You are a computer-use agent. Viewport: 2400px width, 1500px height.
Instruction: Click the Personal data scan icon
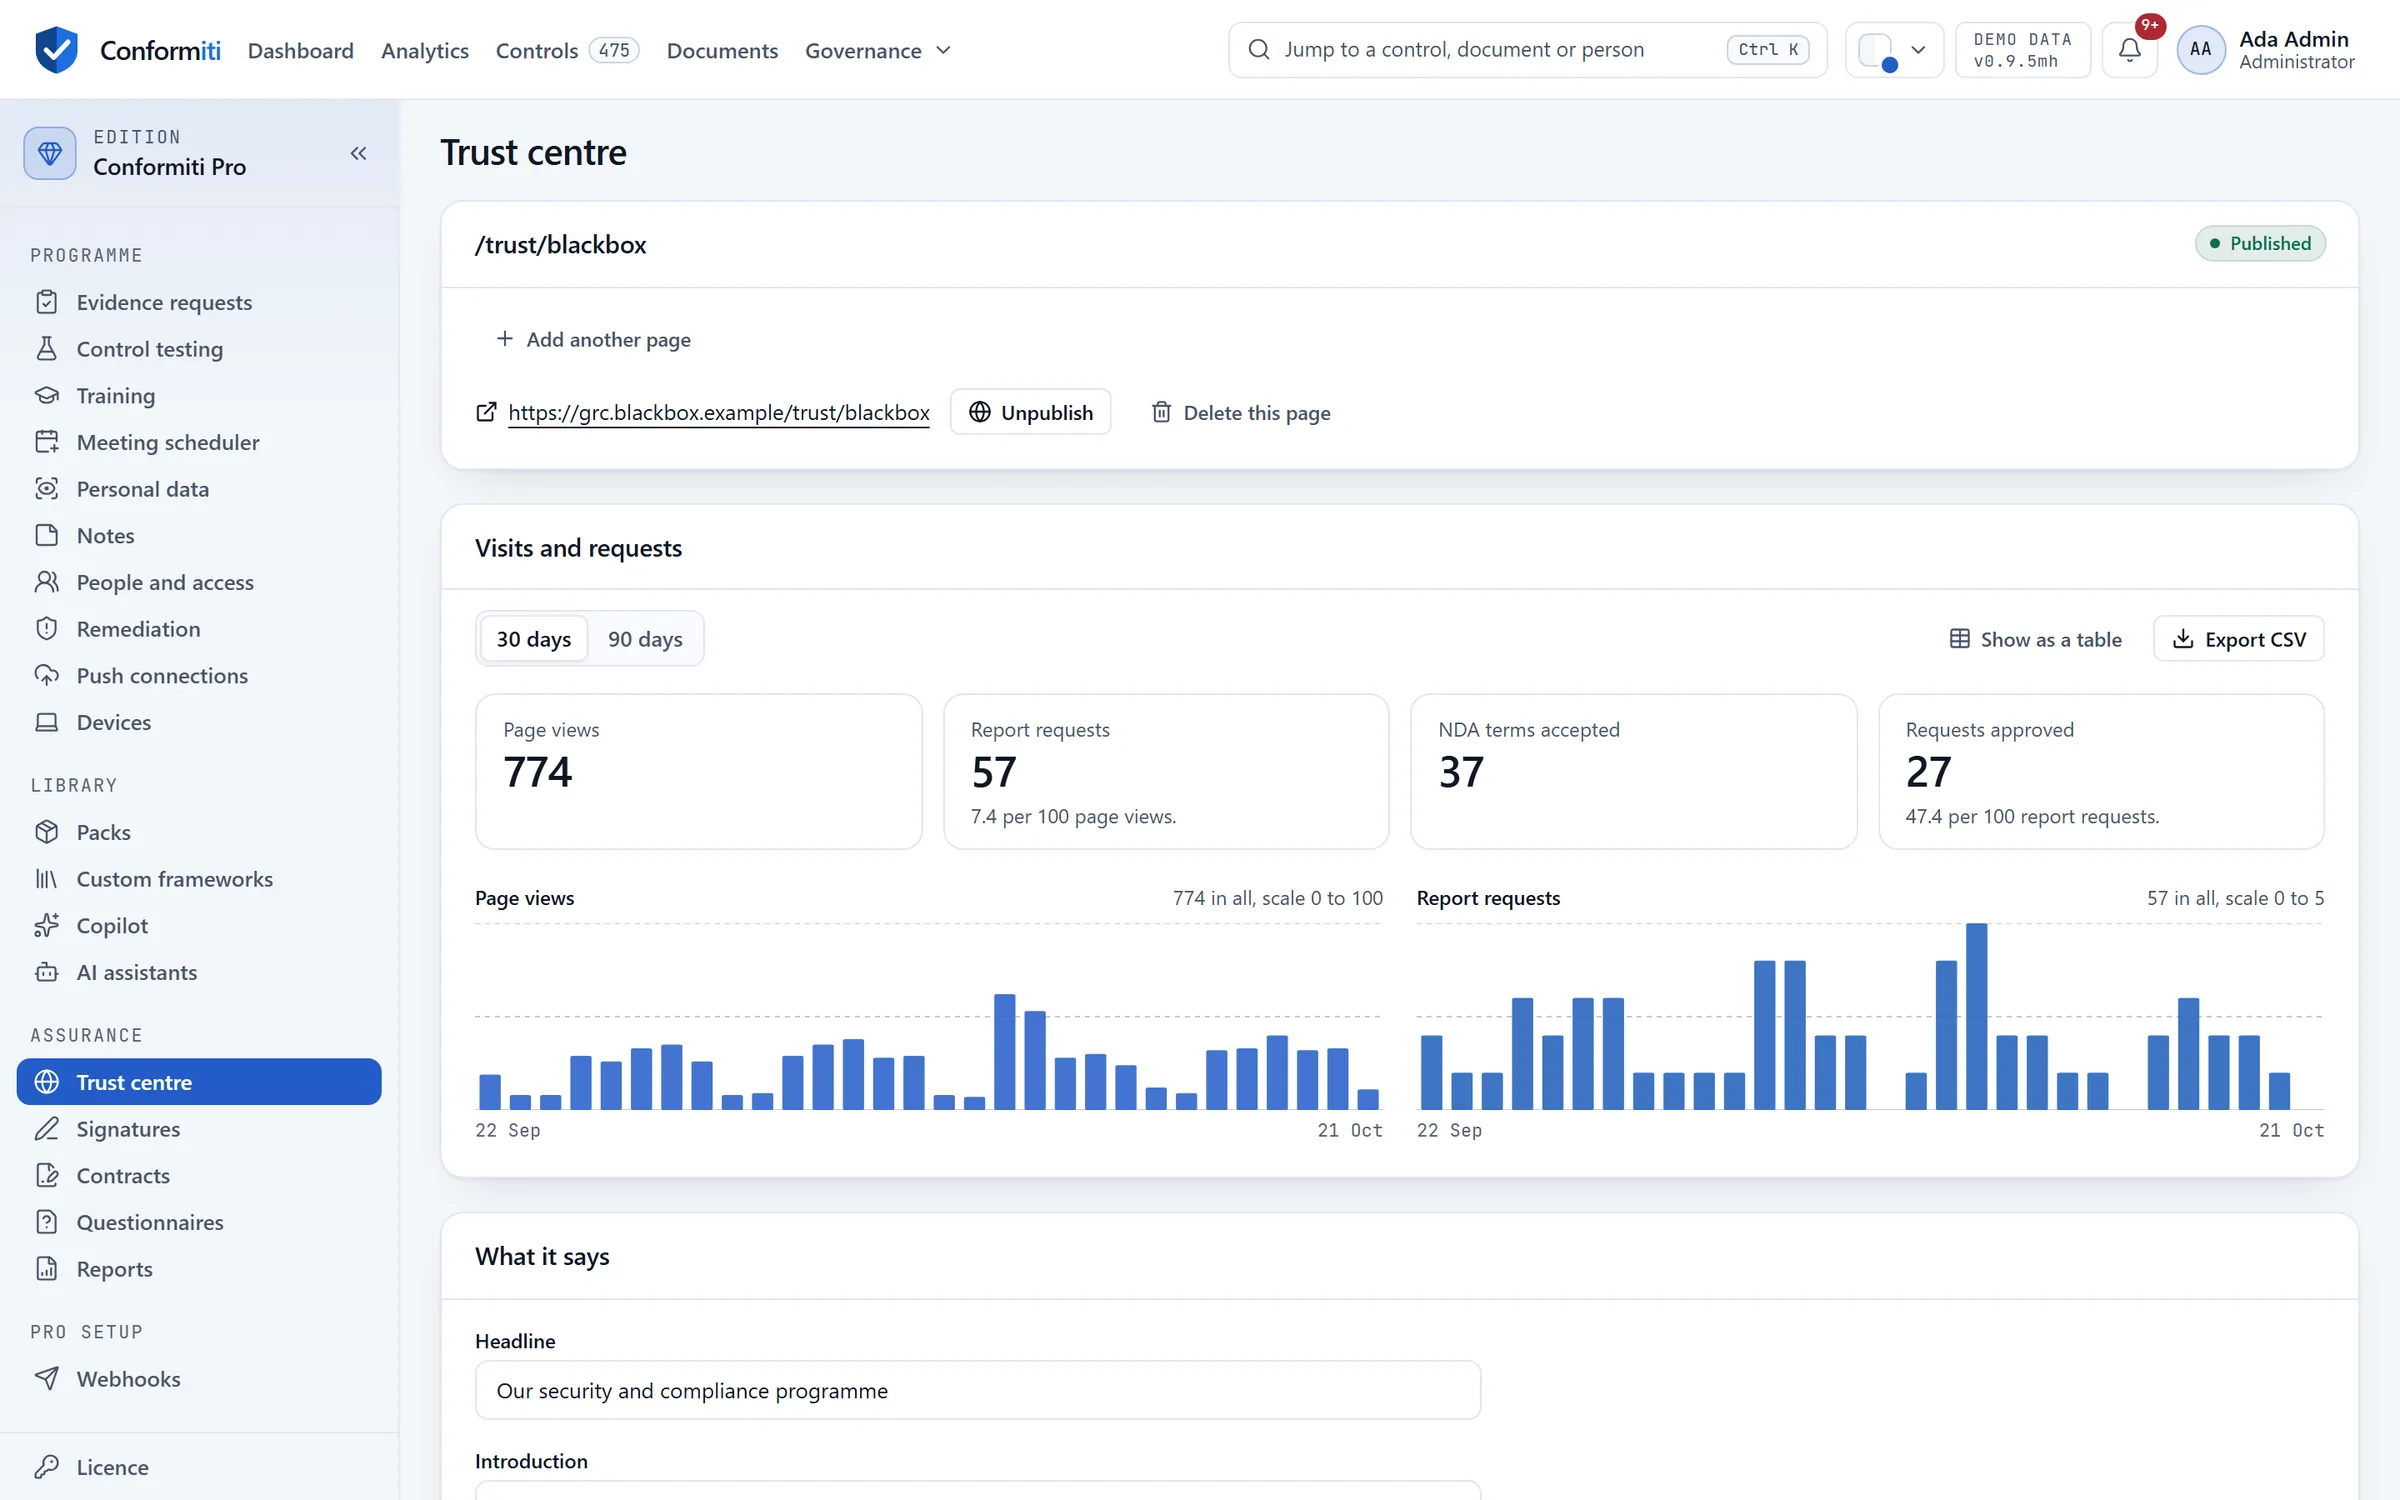[47, 489]
